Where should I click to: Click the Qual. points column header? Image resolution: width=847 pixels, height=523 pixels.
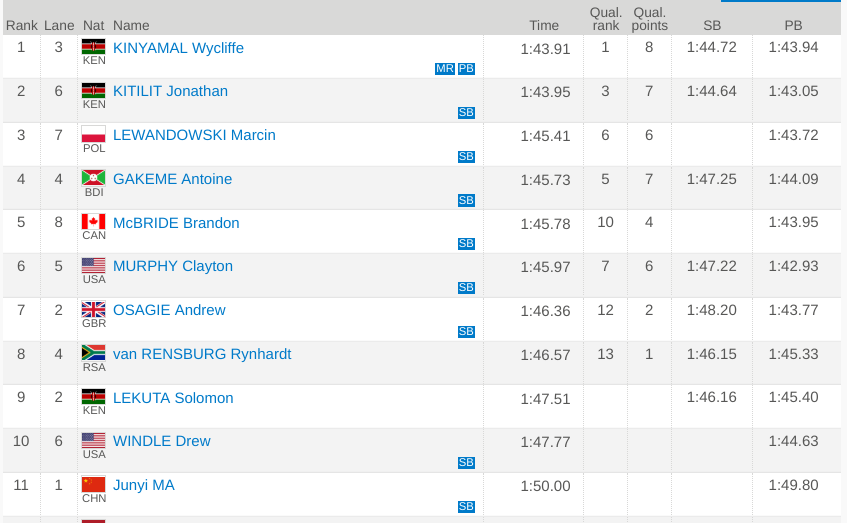[x=649, y=19]
